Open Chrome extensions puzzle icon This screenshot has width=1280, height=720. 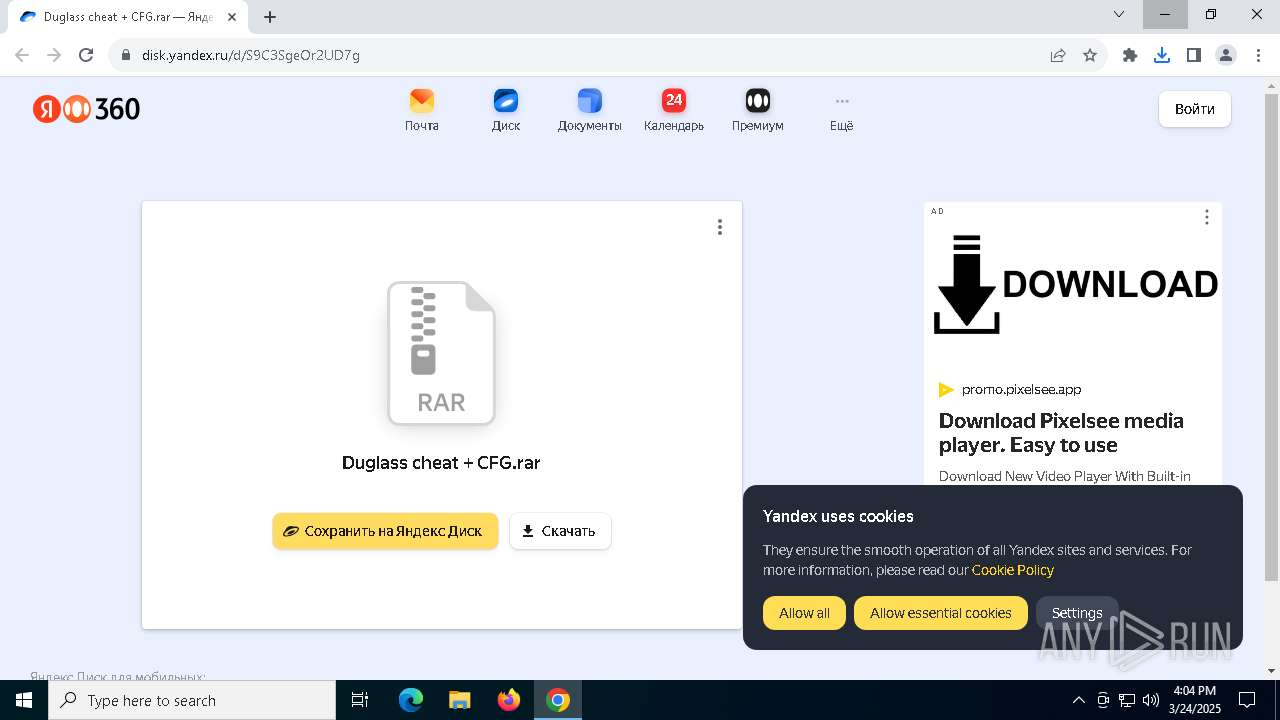pos(1130,55)
